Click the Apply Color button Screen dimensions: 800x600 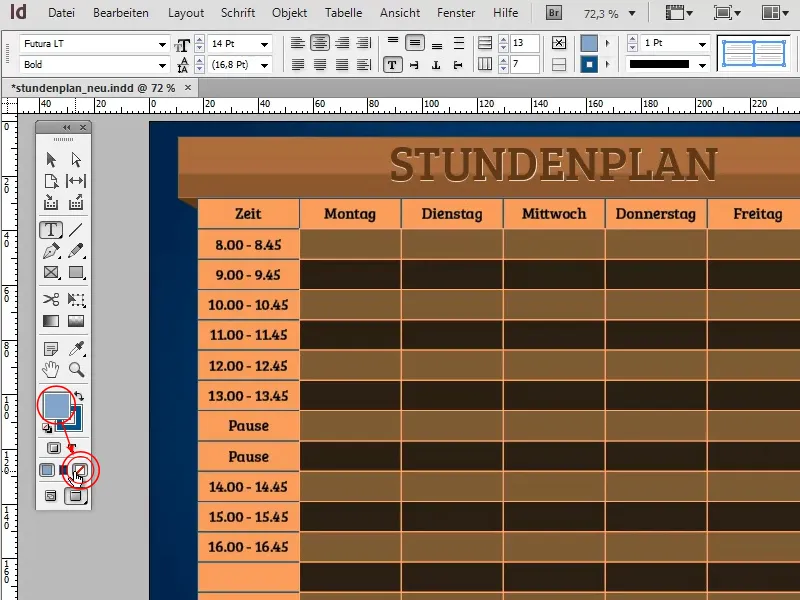(47, 470)
